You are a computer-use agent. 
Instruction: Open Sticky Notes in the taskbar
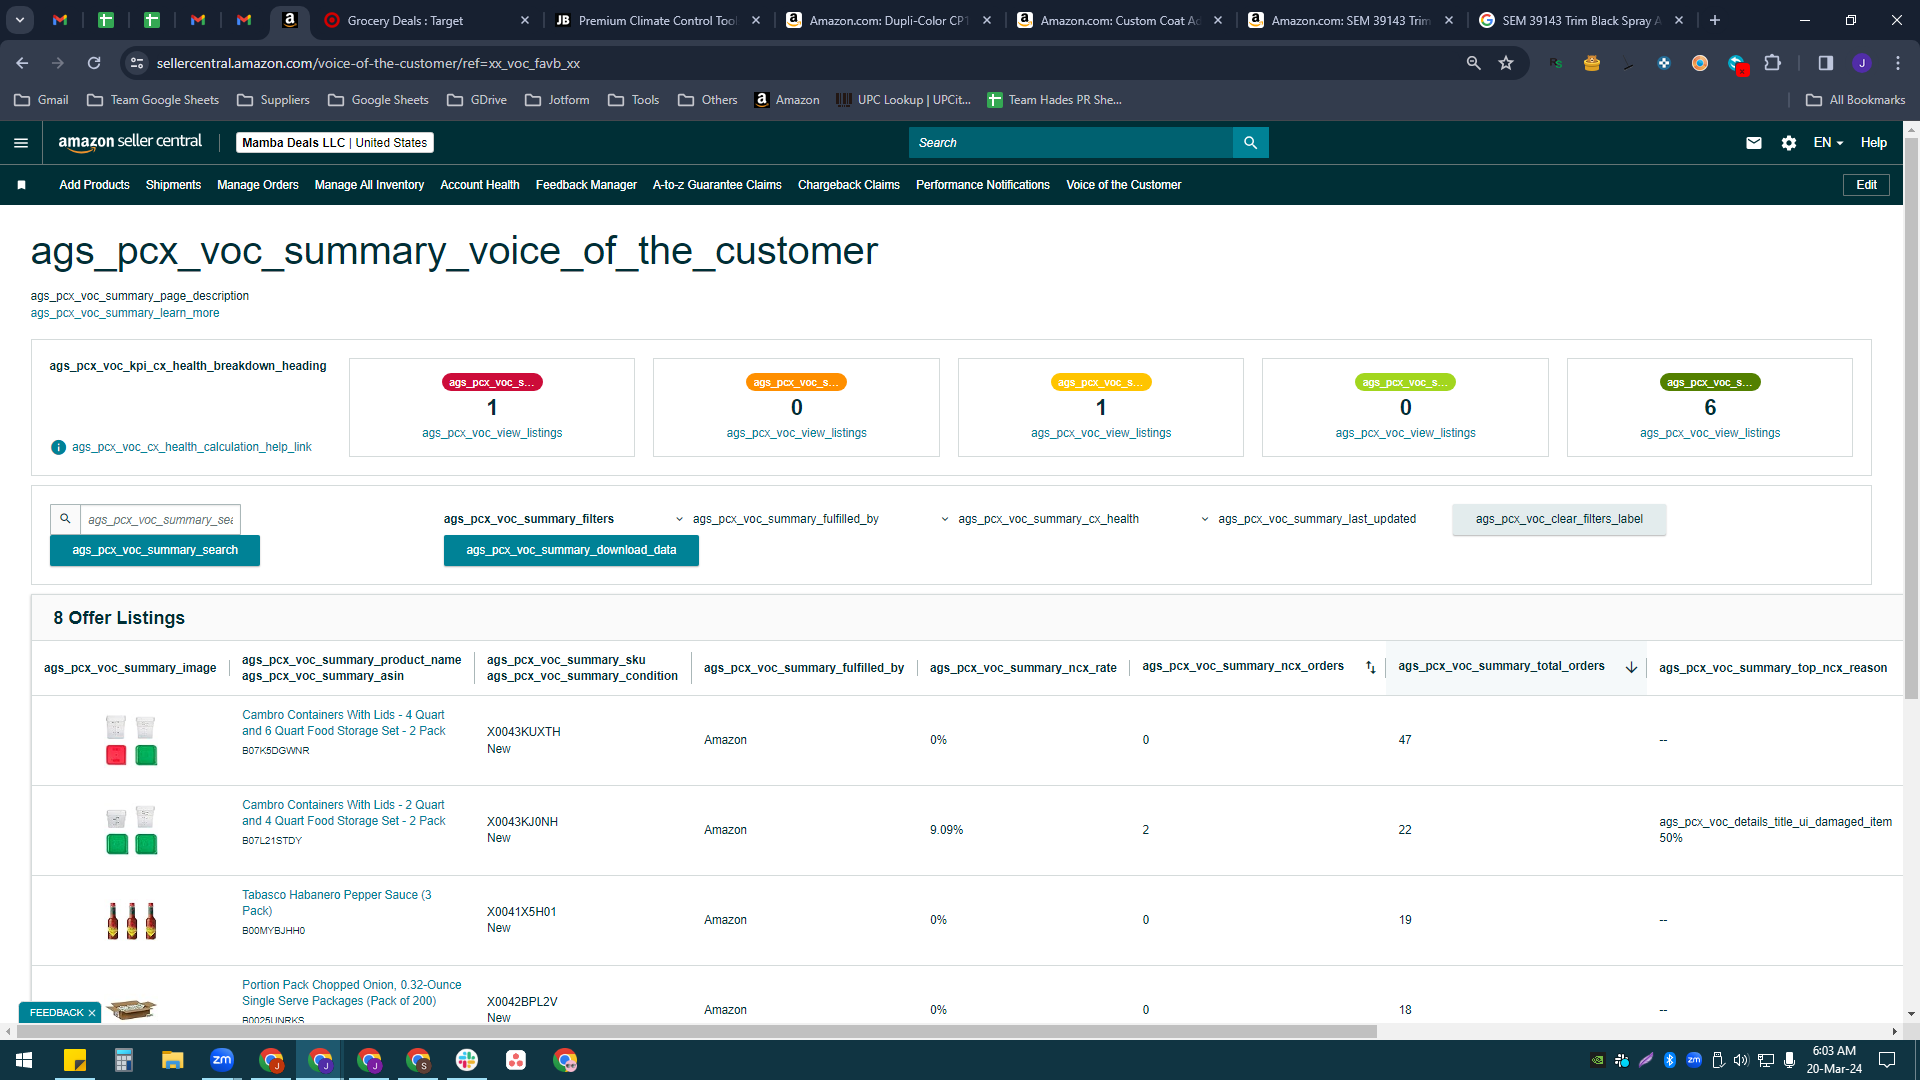click(75, 1060)
